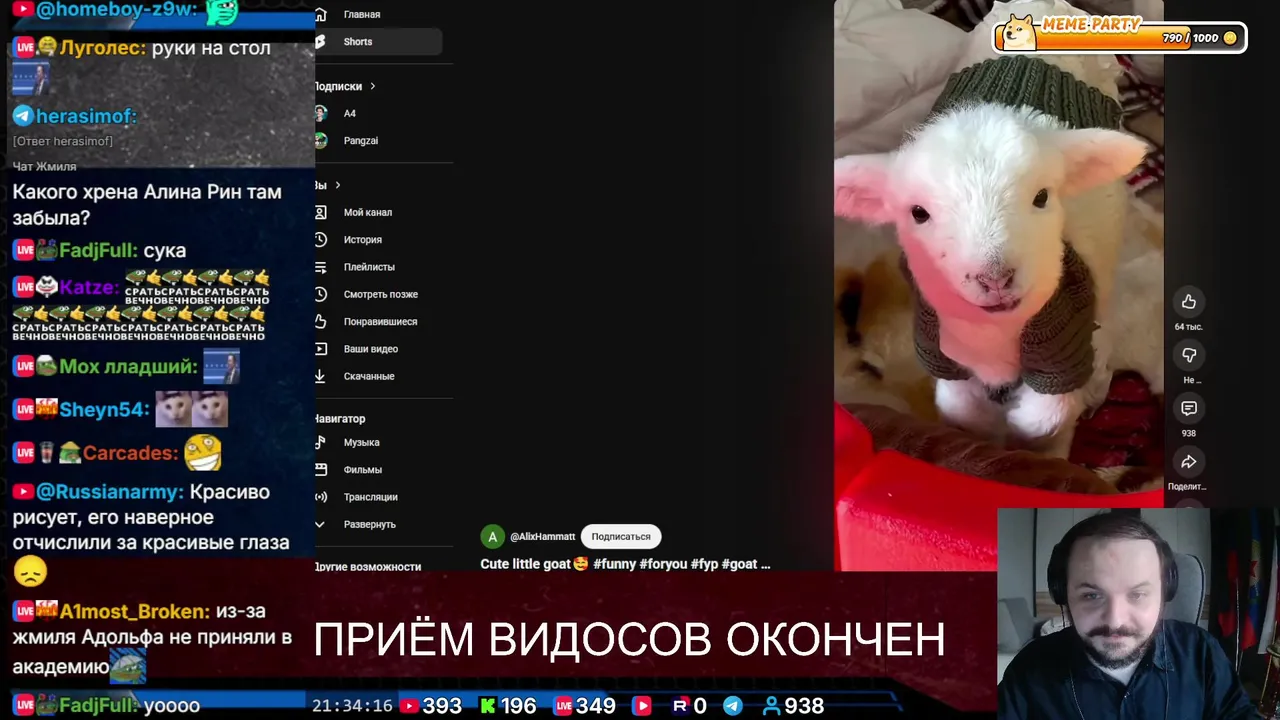
Task: Click the Понравившиеся thumbs-up icon
Action: pyautogui.click(x=320, y=321)
